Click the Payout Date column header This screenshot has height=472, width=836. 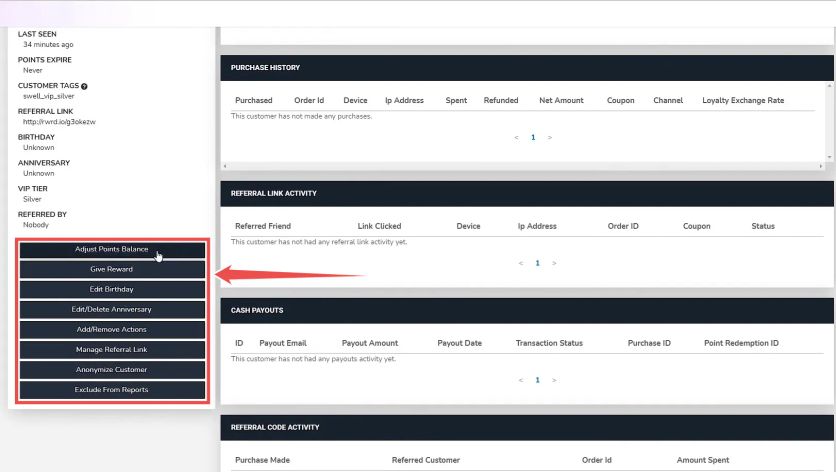tap(460, 343)
